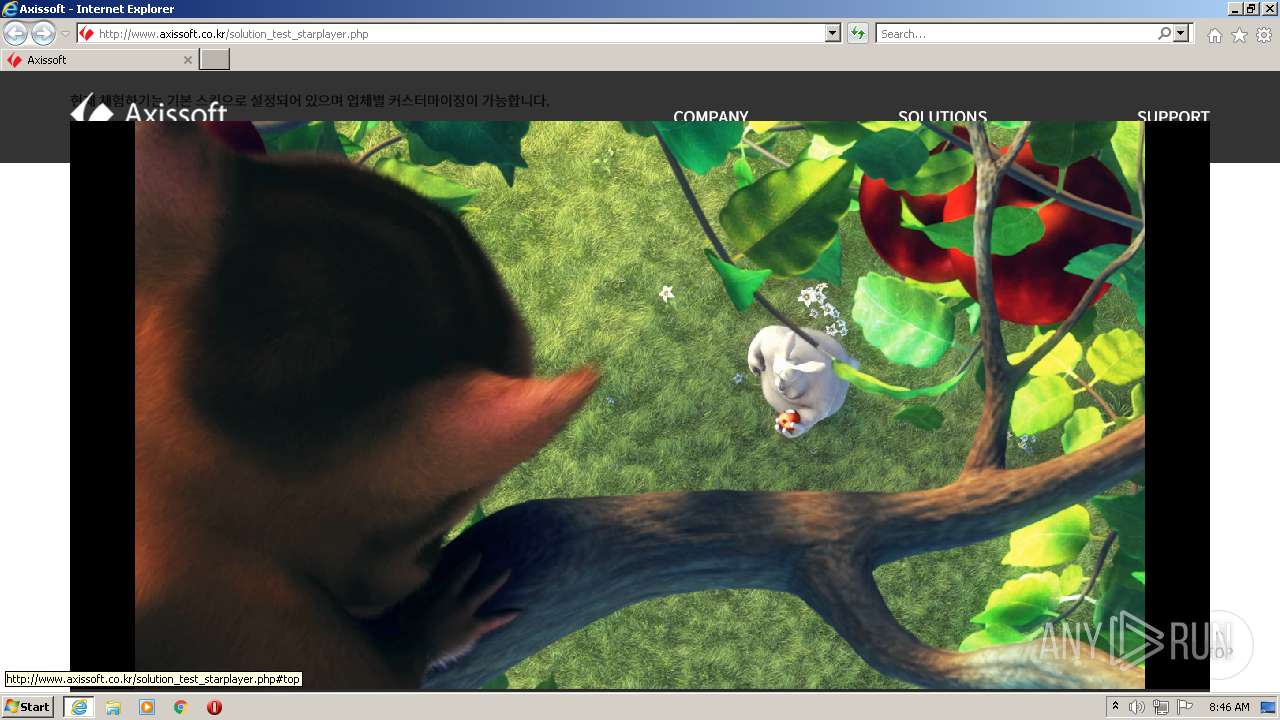This screenshot has height=720, width=1280.
Task: Open the SOLUTIONS menu item
Action: pyautogui.click(x=942, y=116)
